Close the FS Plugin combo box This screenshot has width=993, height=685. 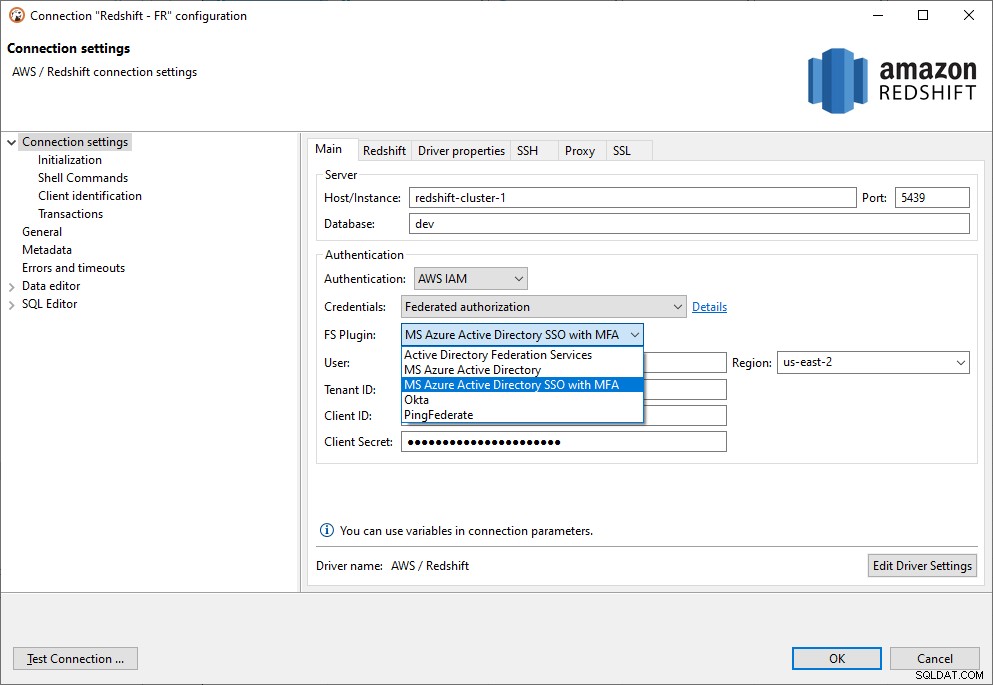[522, 335]
